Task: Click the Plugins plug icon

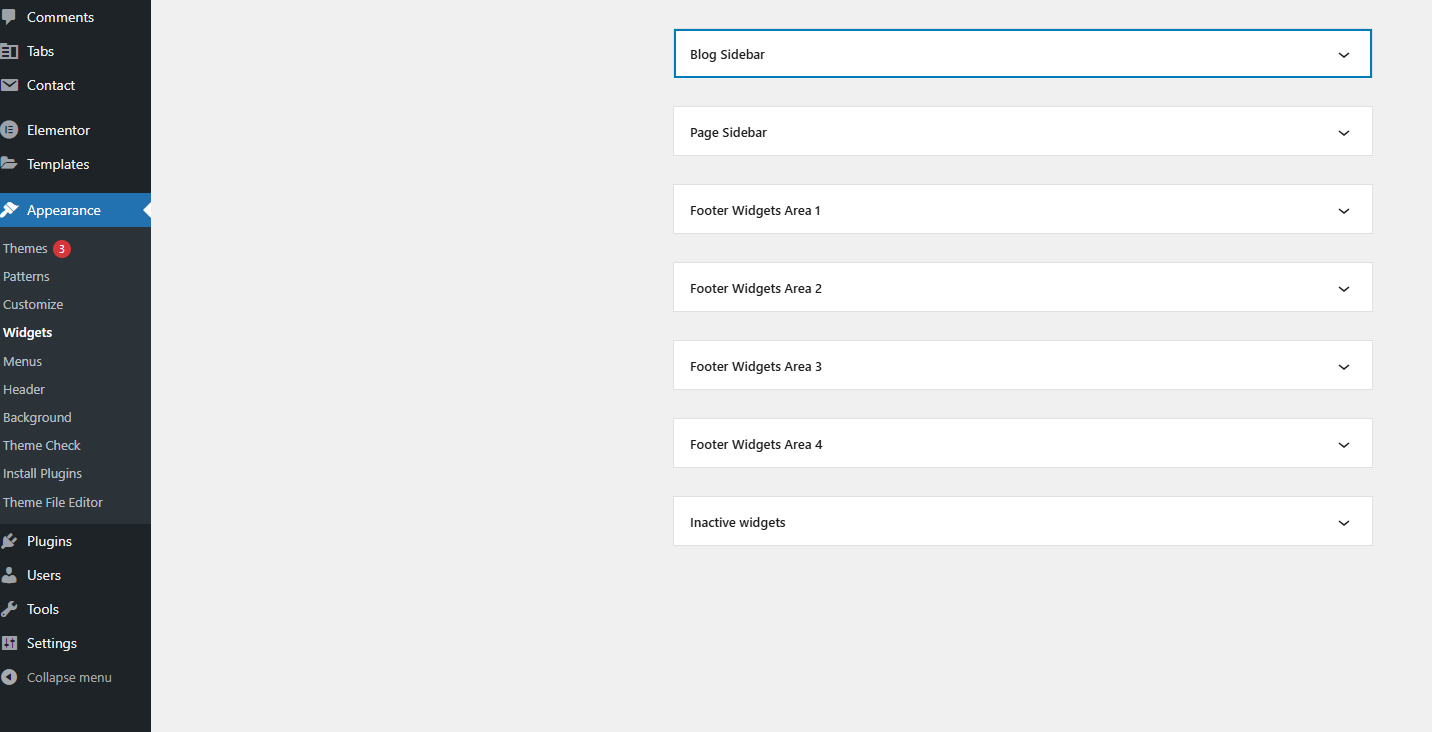Action: click(x=9, y=541)
